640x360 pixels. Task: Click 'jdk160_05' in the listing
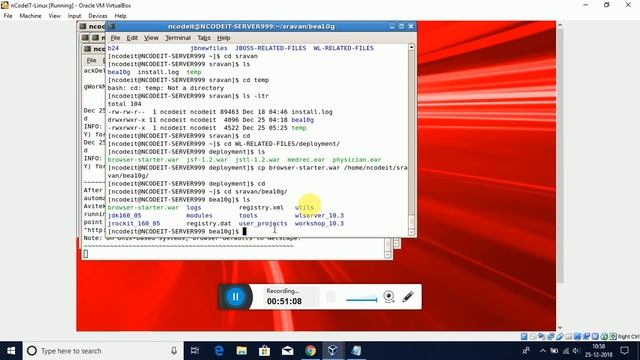click(x=124, y=216)
